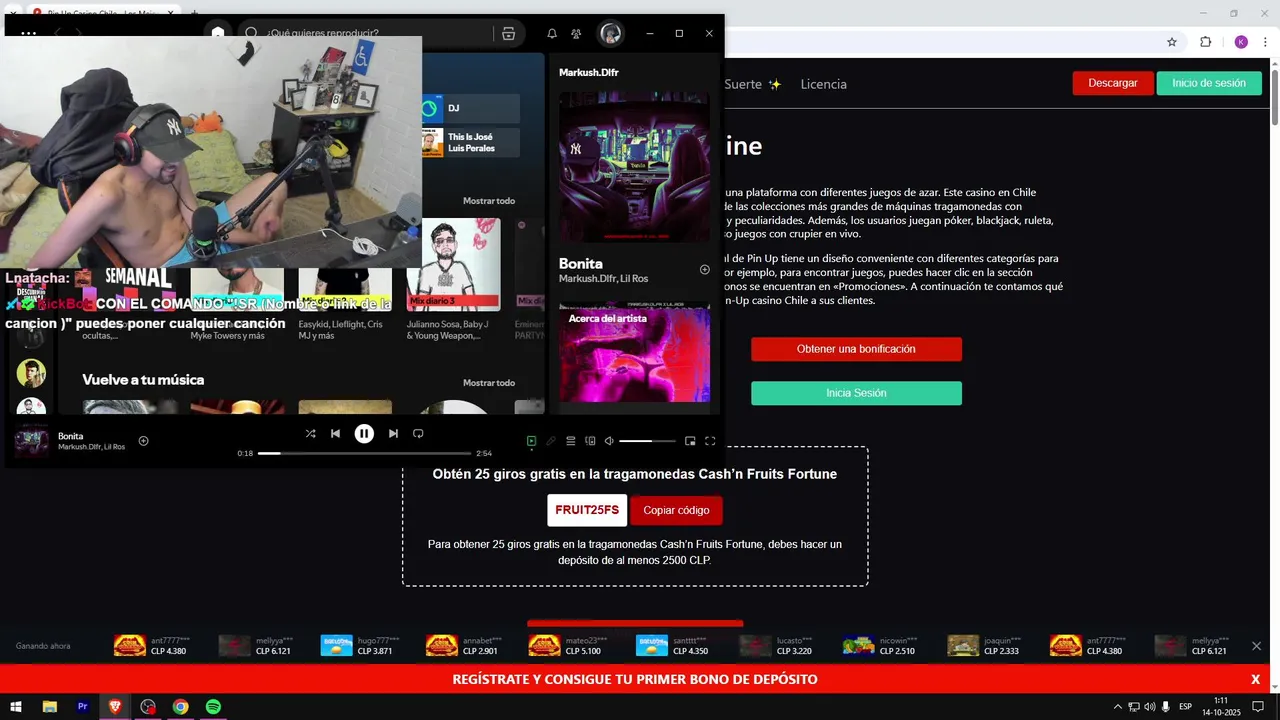Click santttt winner CLP 4.350 entry

672,645
